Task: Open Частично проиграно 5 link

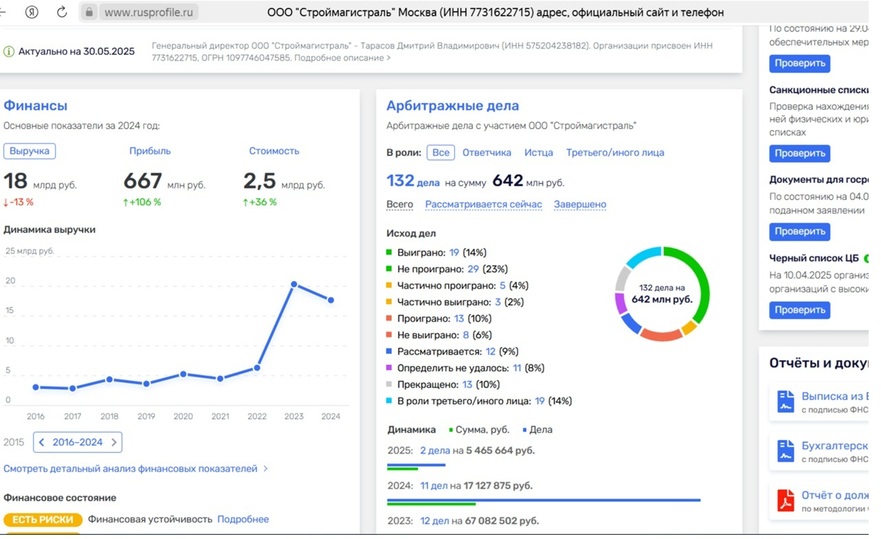Action: click(x=502, y=286)
